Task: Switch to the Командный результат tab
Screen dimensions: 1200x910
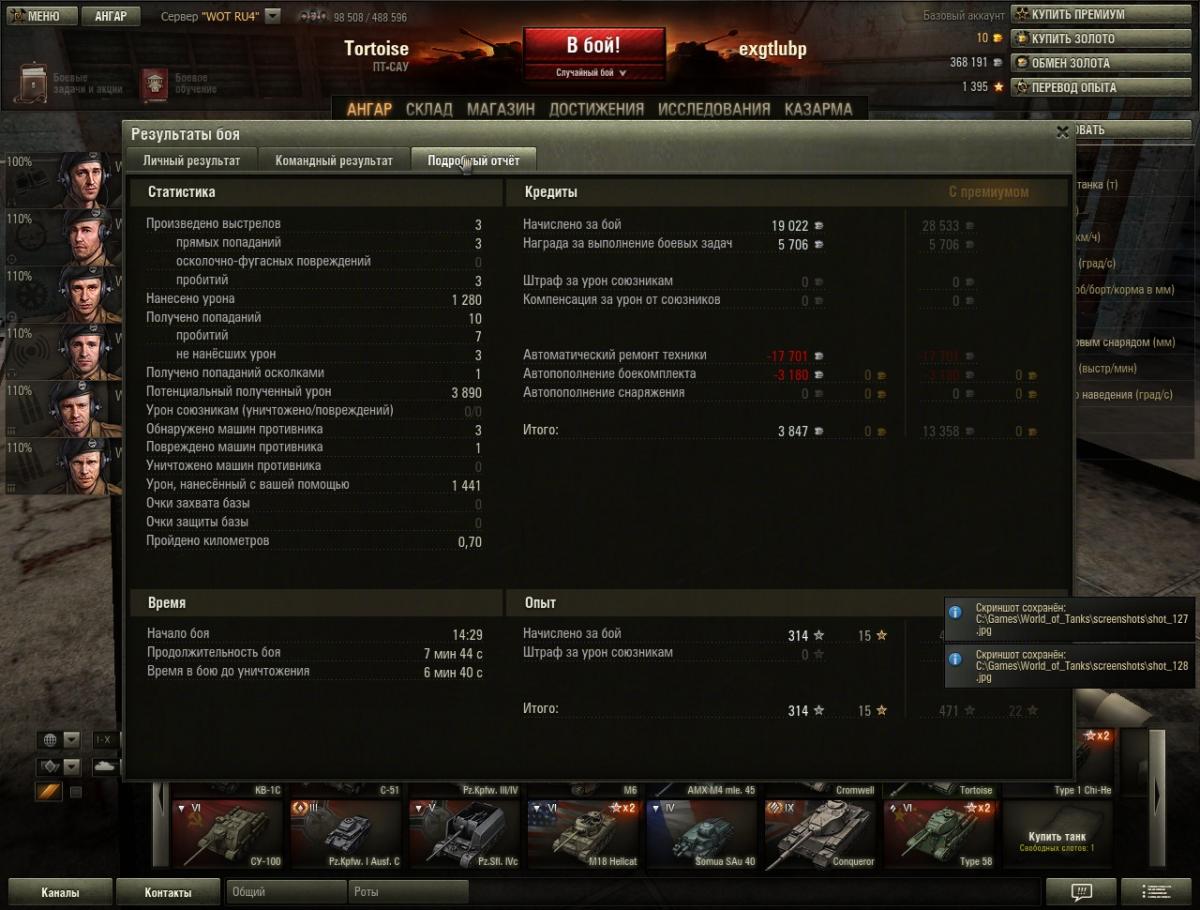Action: pyautogui.click(x=334, y=160)
